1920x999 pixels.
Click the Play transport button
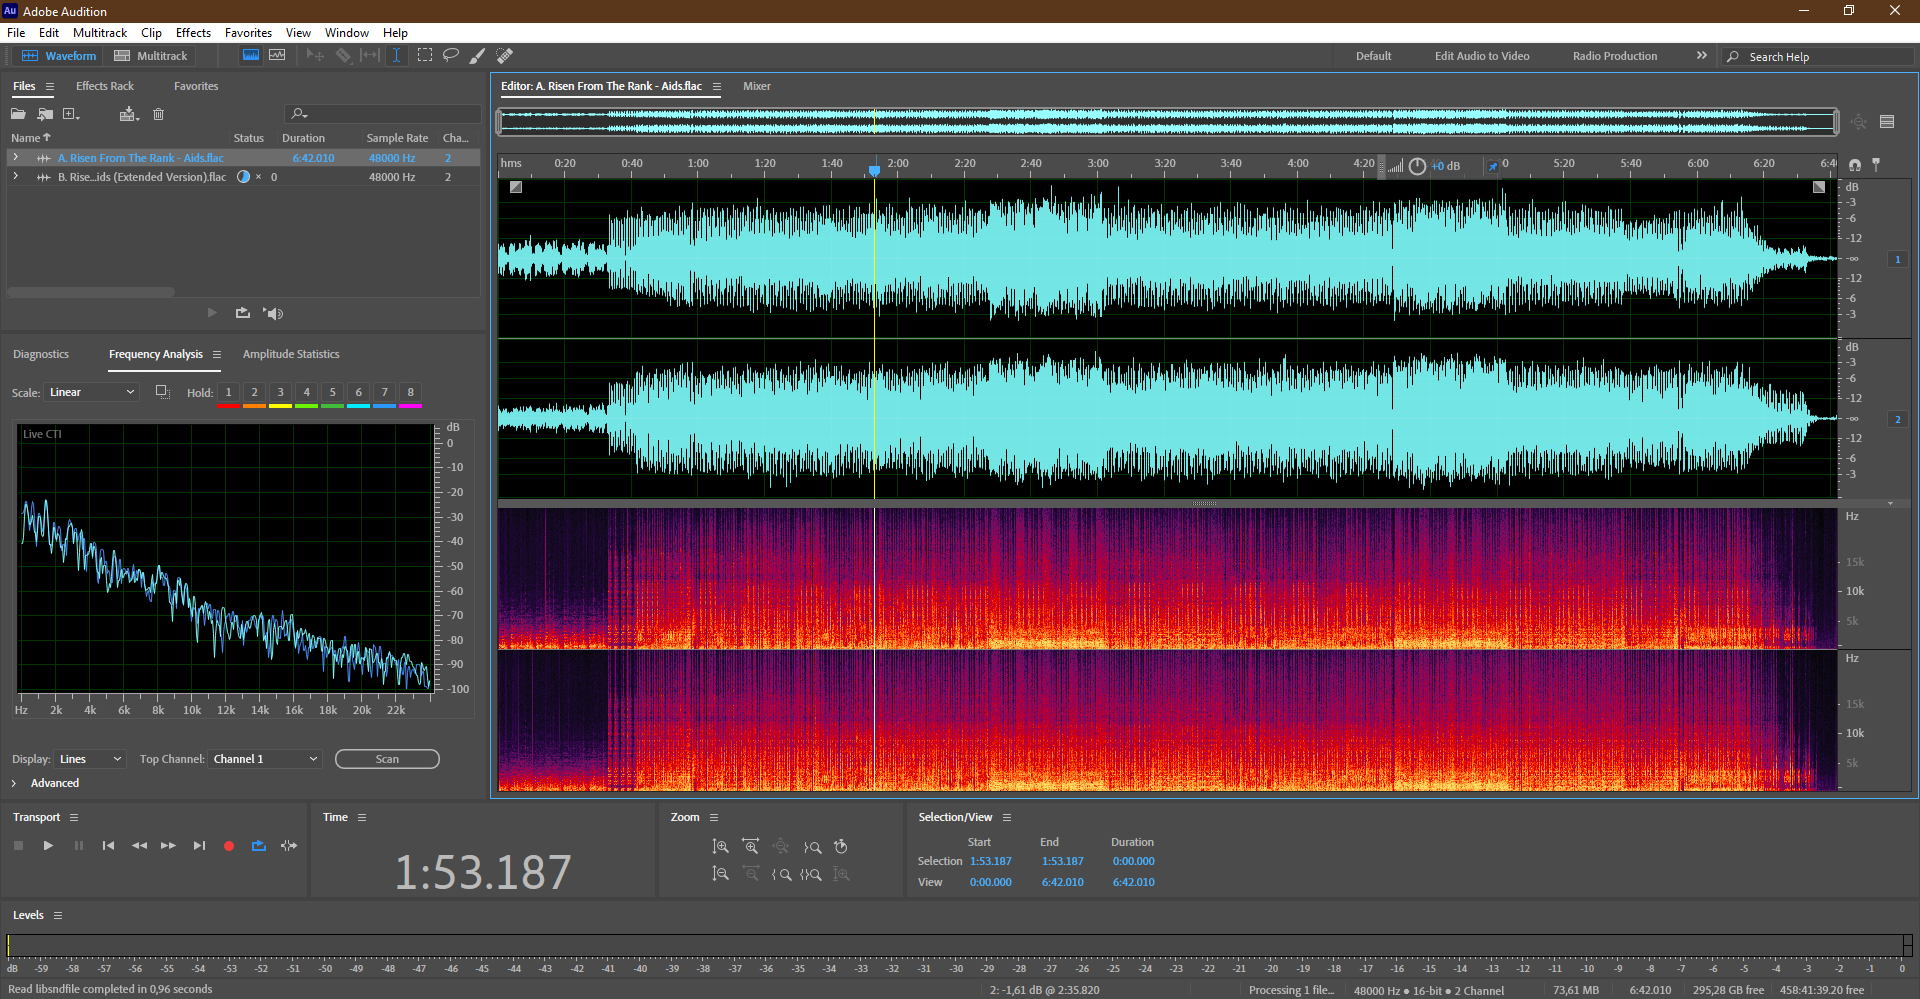pos(48,846)
